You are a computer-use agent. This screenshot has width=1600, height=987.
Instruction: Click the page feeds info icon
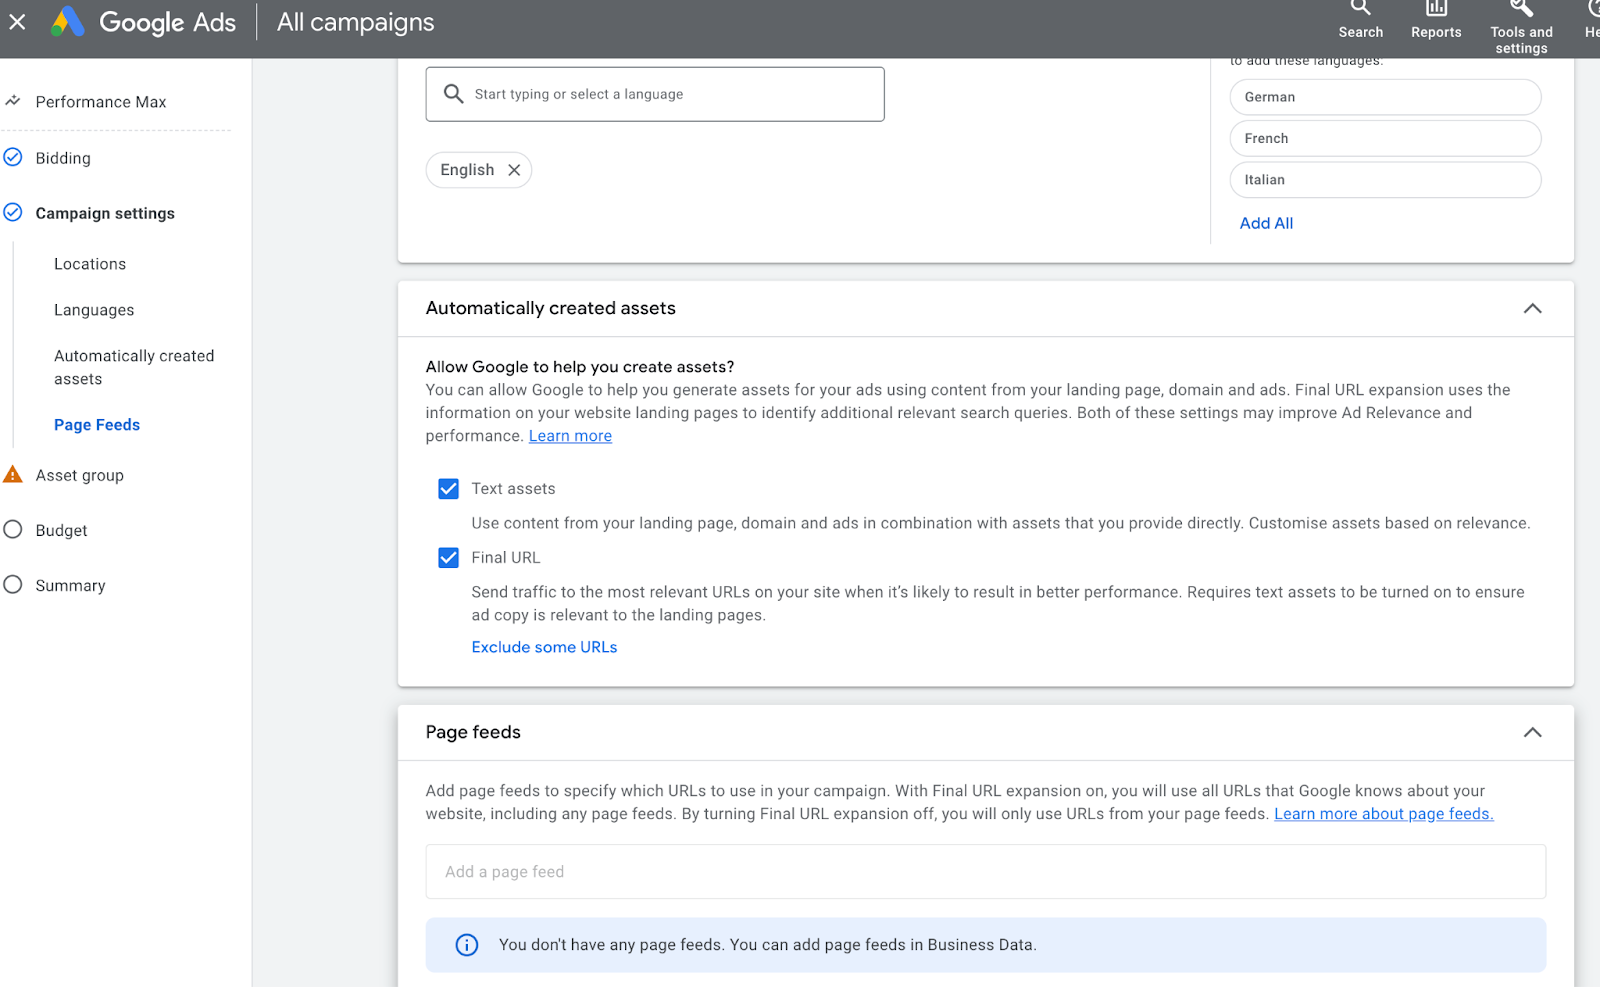coord(467,945)
